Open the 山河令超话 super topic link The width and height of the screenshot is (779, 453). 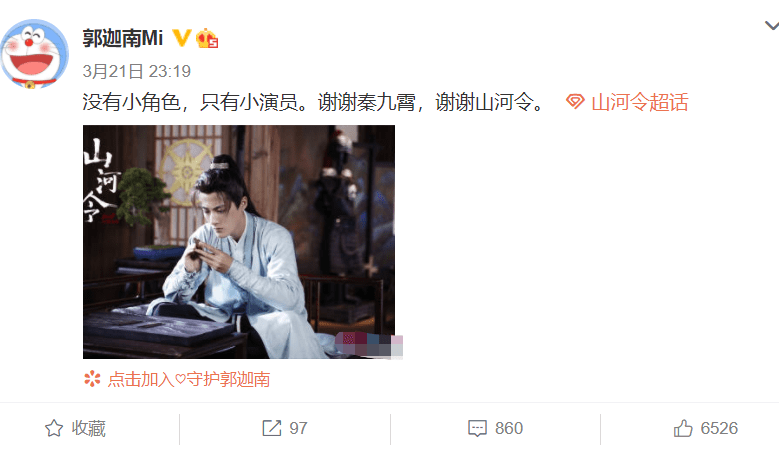[x=639, y=102]
